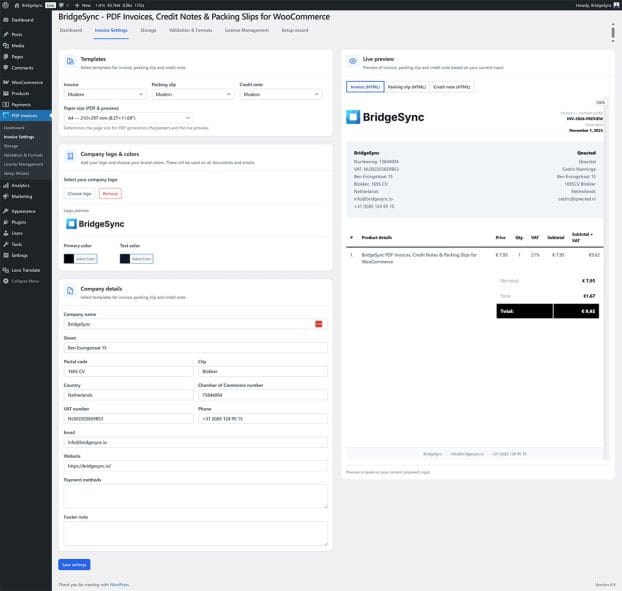Open Storage in the PDF Invoices sidebar submenu

click(x=11, y=146)
